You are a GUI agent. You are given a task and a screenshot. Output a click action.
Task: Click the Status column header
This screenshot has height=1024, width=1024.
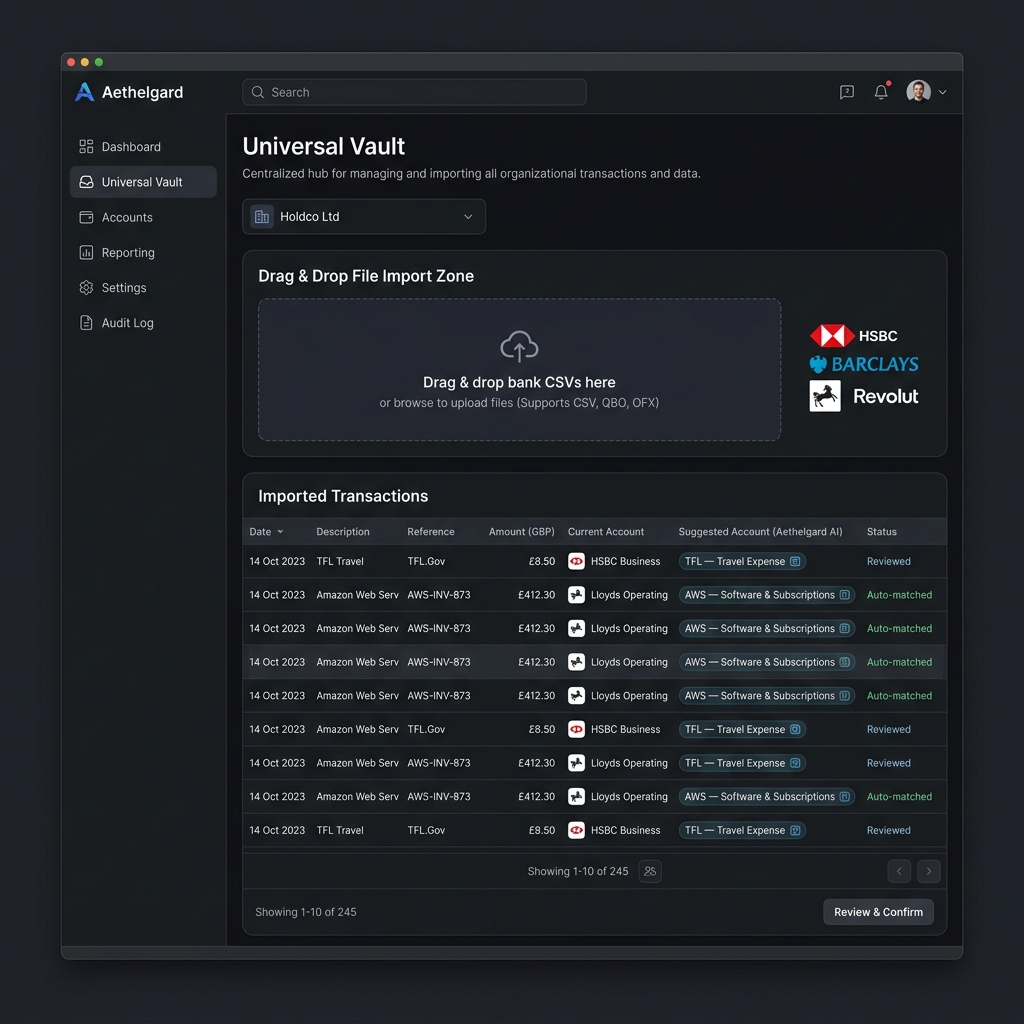point(881,532)
